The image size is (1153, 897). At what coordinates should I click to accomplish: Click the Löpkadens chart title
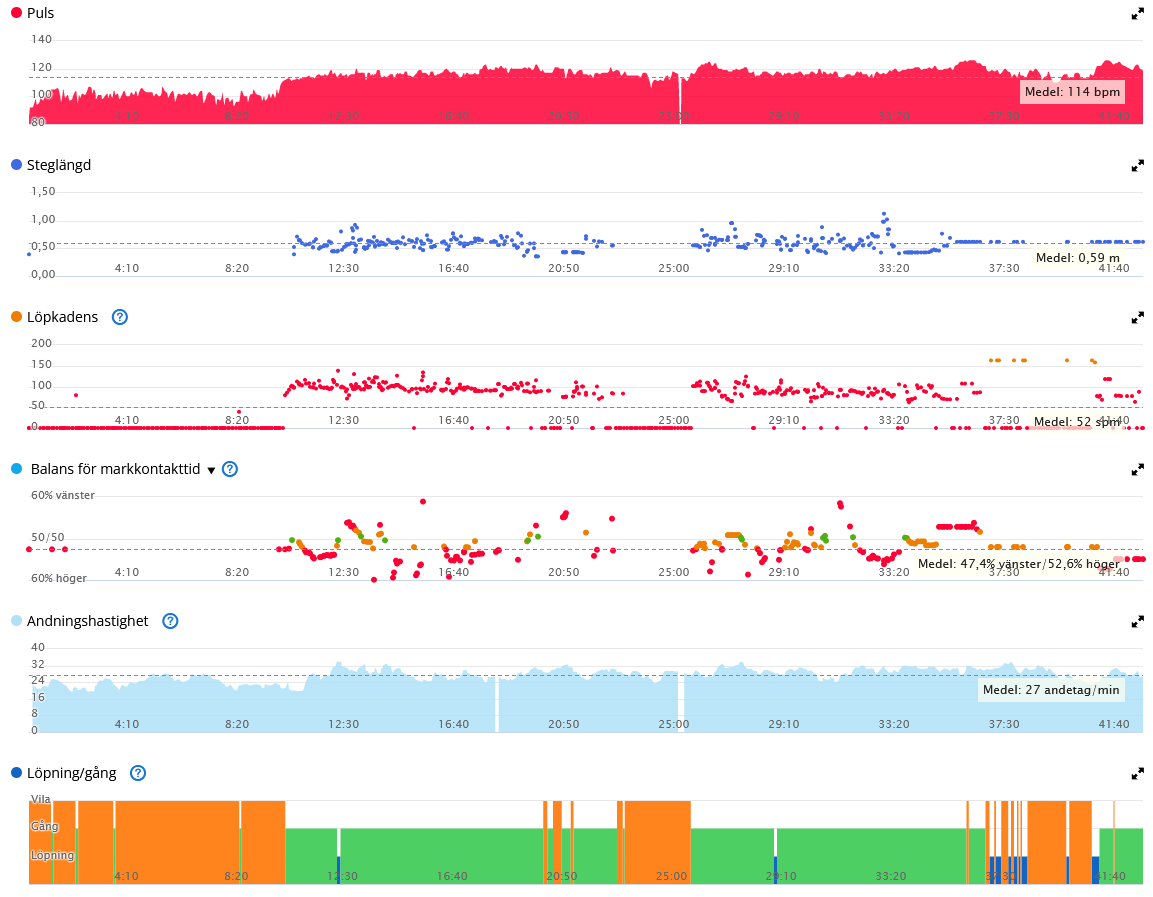(63, 317)
